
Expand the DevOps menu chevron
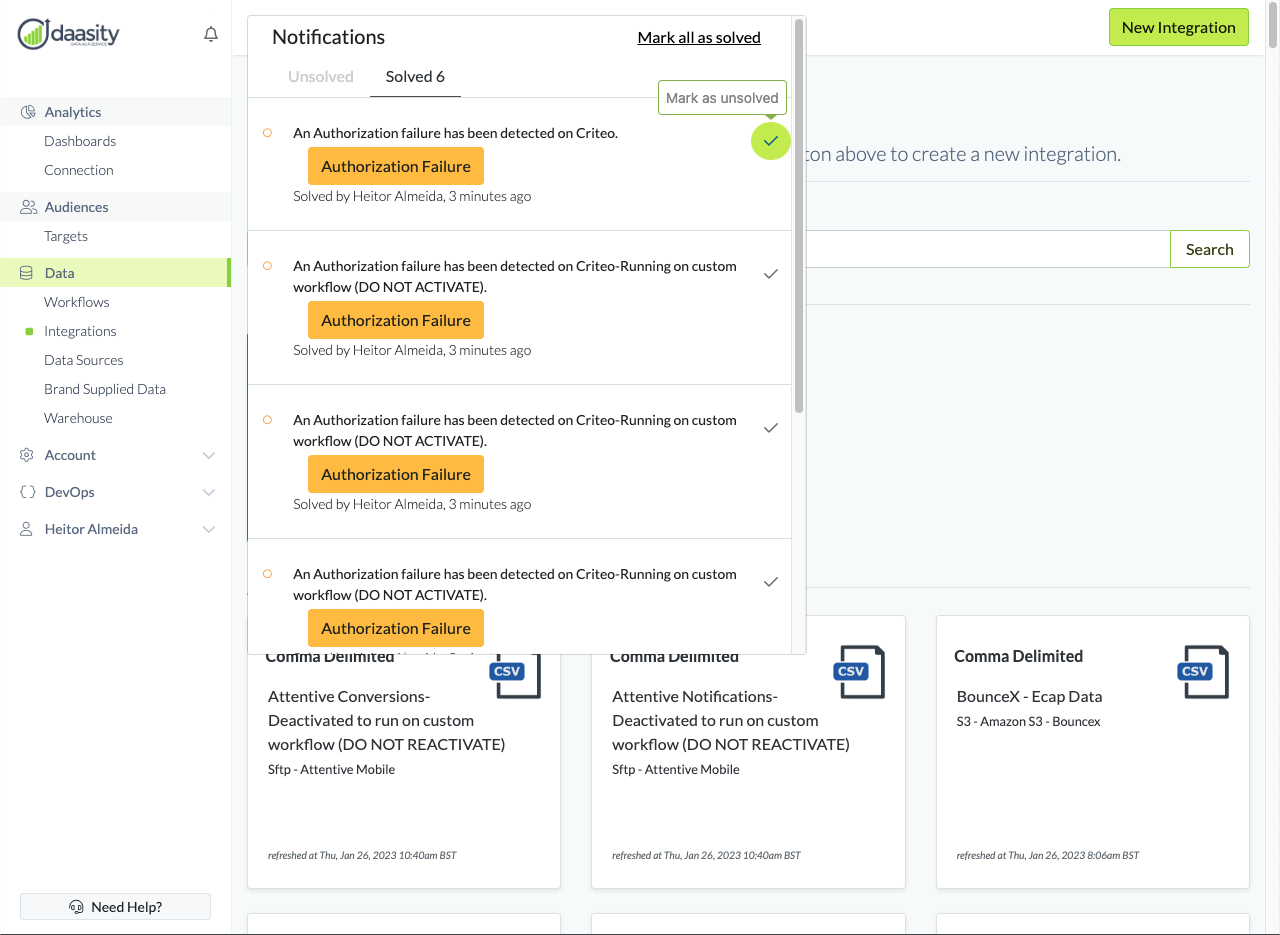209,492
